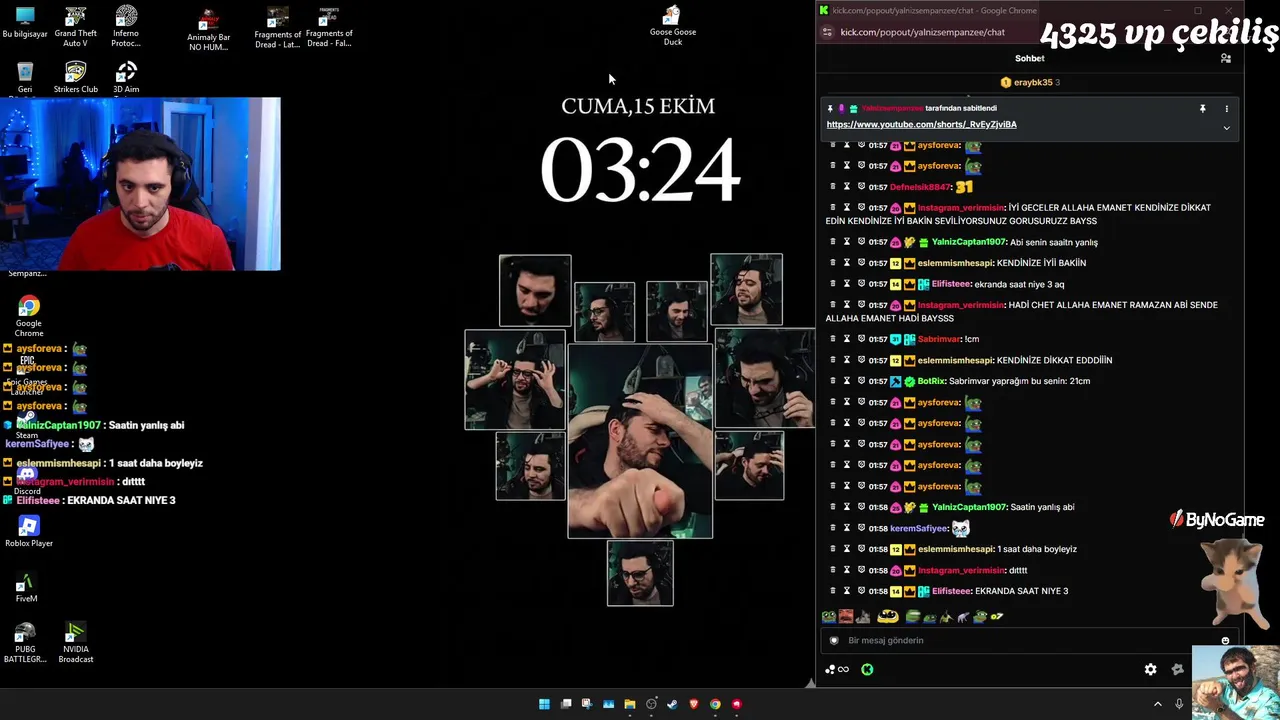The image size is (1280, 720).
Task: Select the o7 emote in quick emotes
Action: [x=996, y=617]
